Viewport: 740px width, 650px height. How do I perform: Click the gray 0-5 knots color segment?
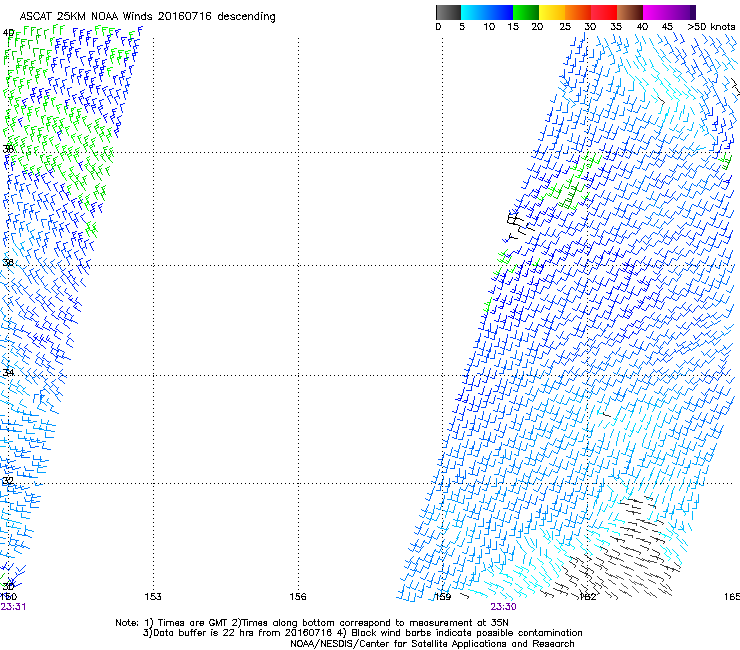tap(448, 12)
